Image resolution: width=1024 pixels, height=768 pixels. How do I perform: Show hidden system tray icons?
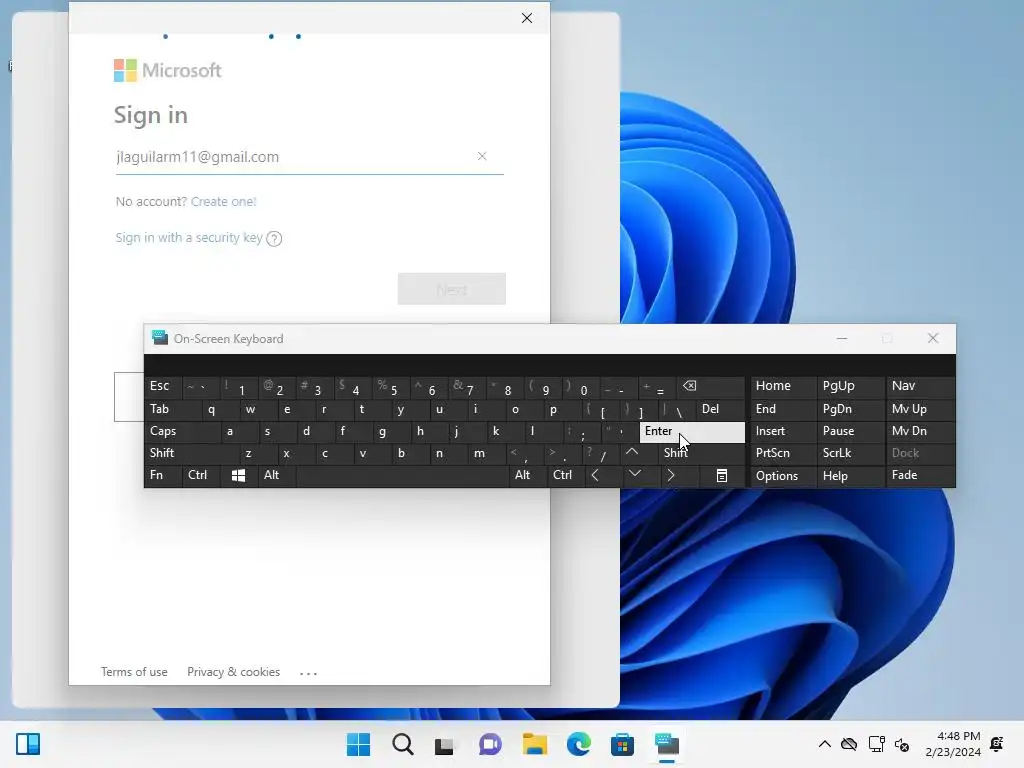[825, 744]
